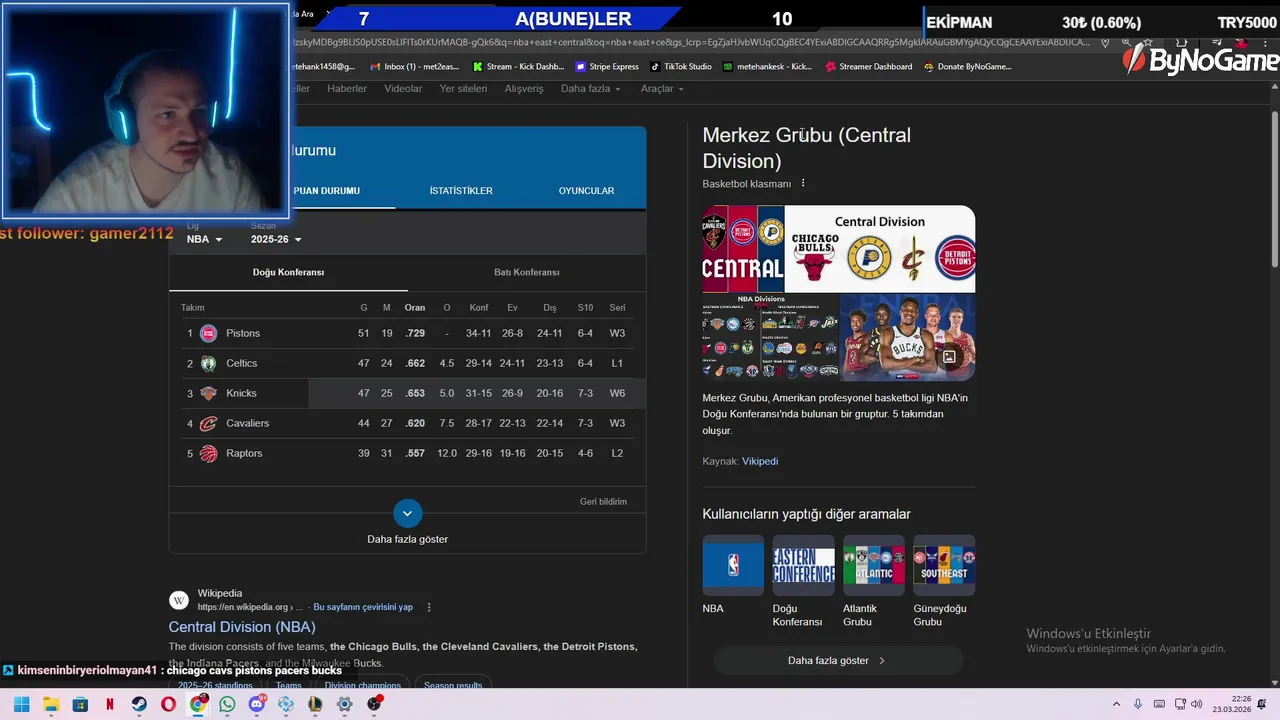This screenshot has height=720, width=1280.
Task: Open OBS Studio from the taskbar
Action: [375, 704]
